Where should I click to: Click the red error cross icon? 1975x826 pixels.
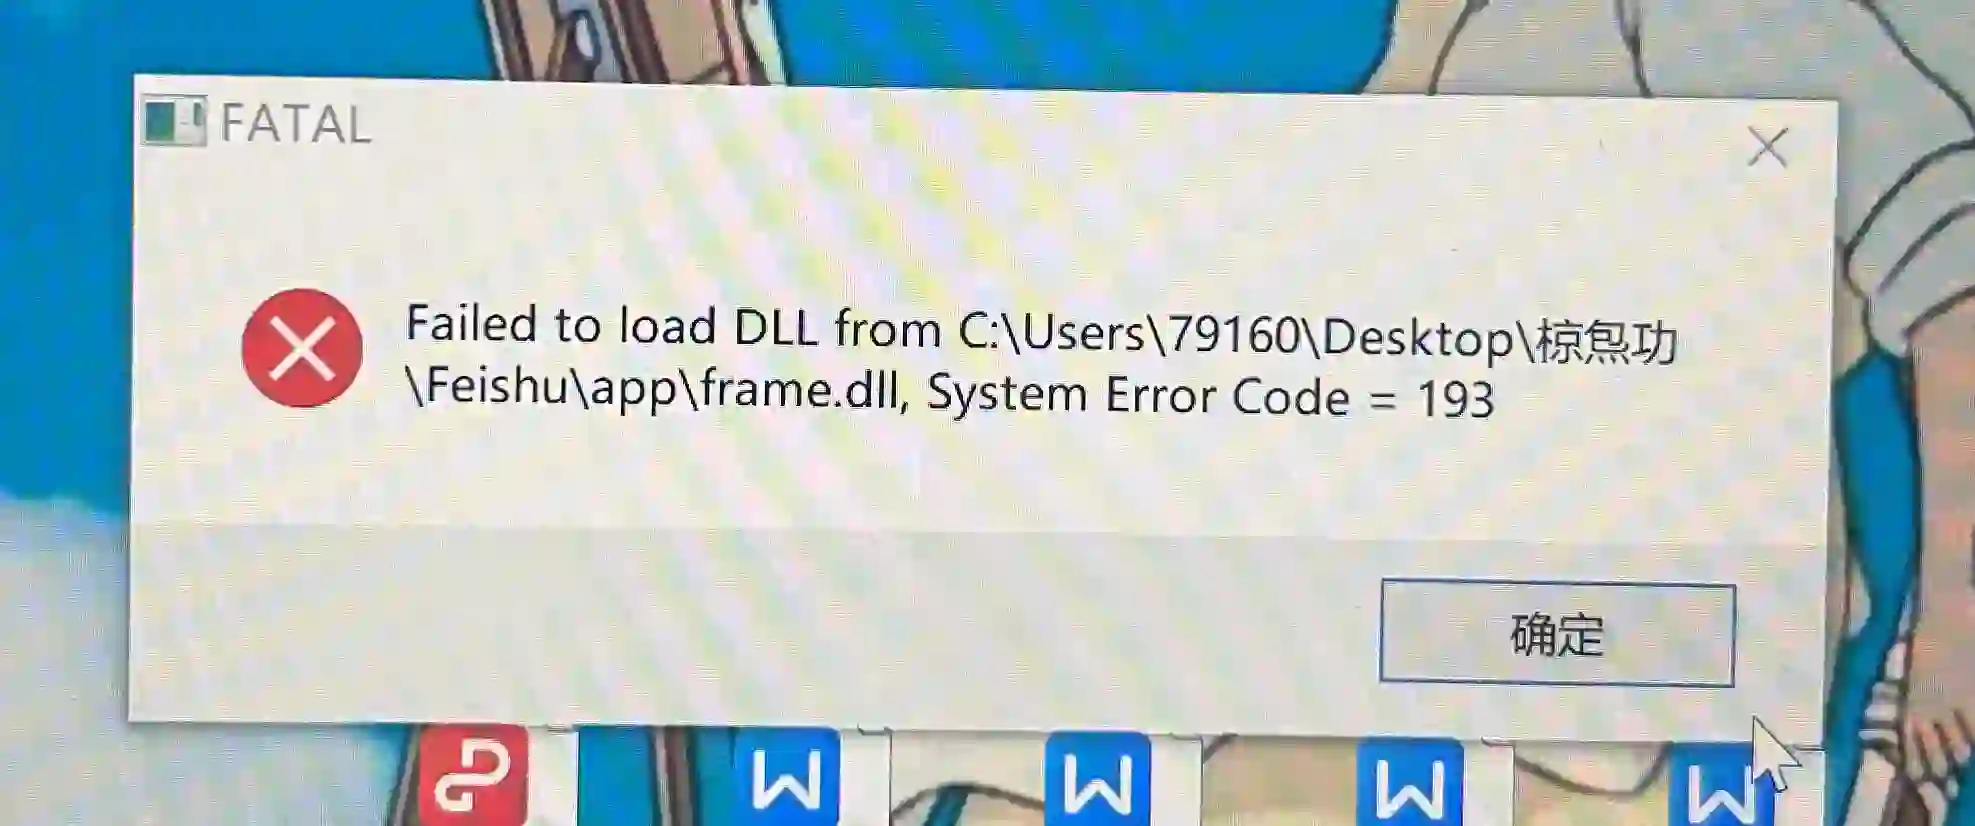[x=302, y=348]
